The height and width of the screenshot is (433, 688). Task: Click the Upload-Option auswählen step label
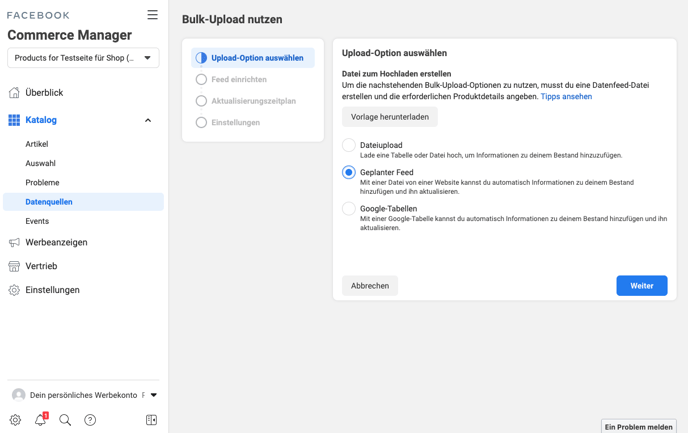point(257,58)
